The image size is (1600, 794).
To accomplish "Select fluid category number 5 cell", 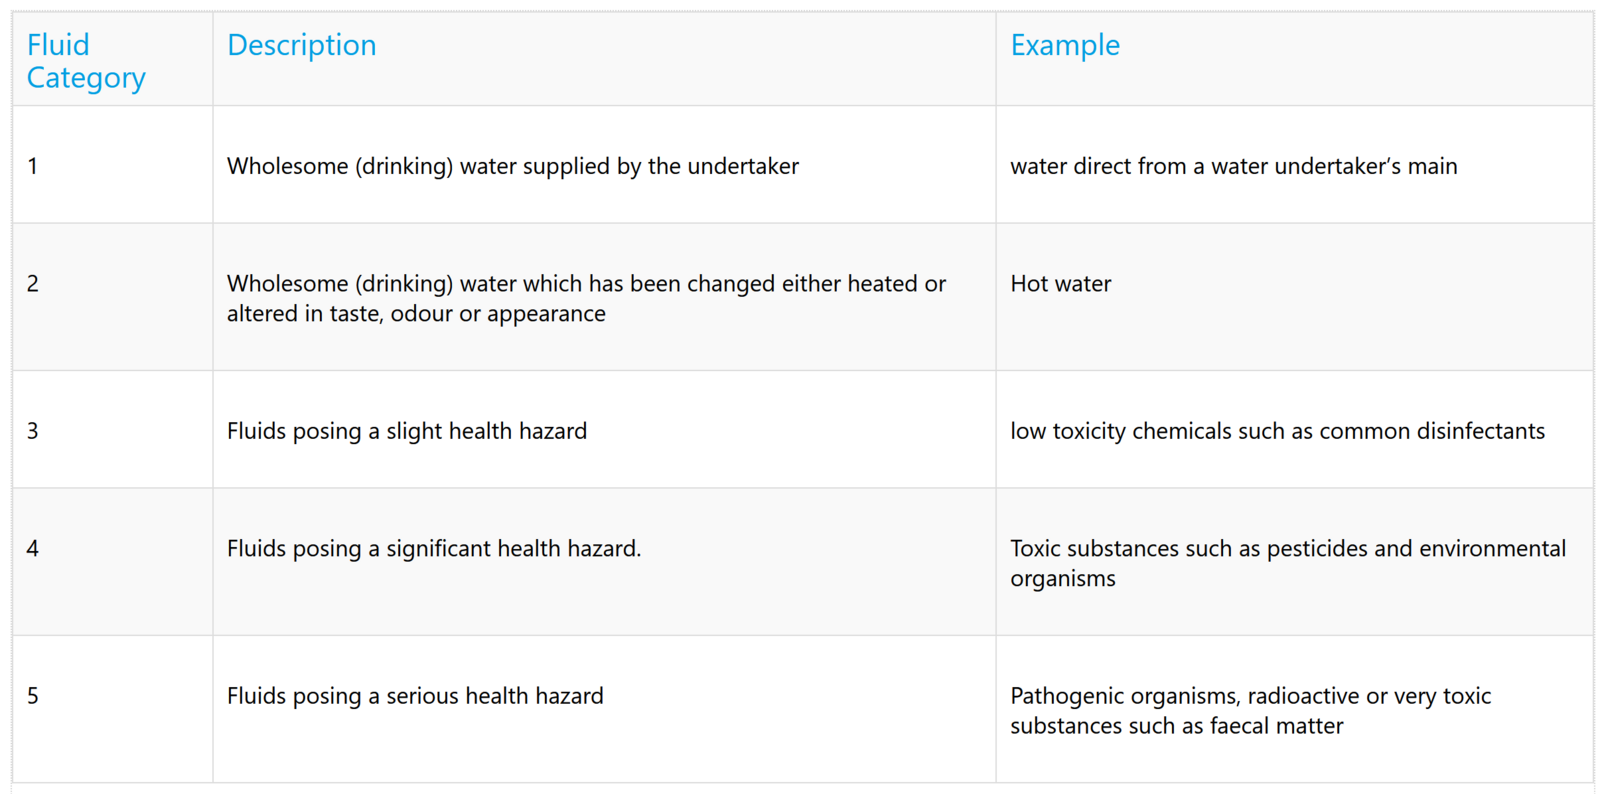I will [x=33, y=696].
